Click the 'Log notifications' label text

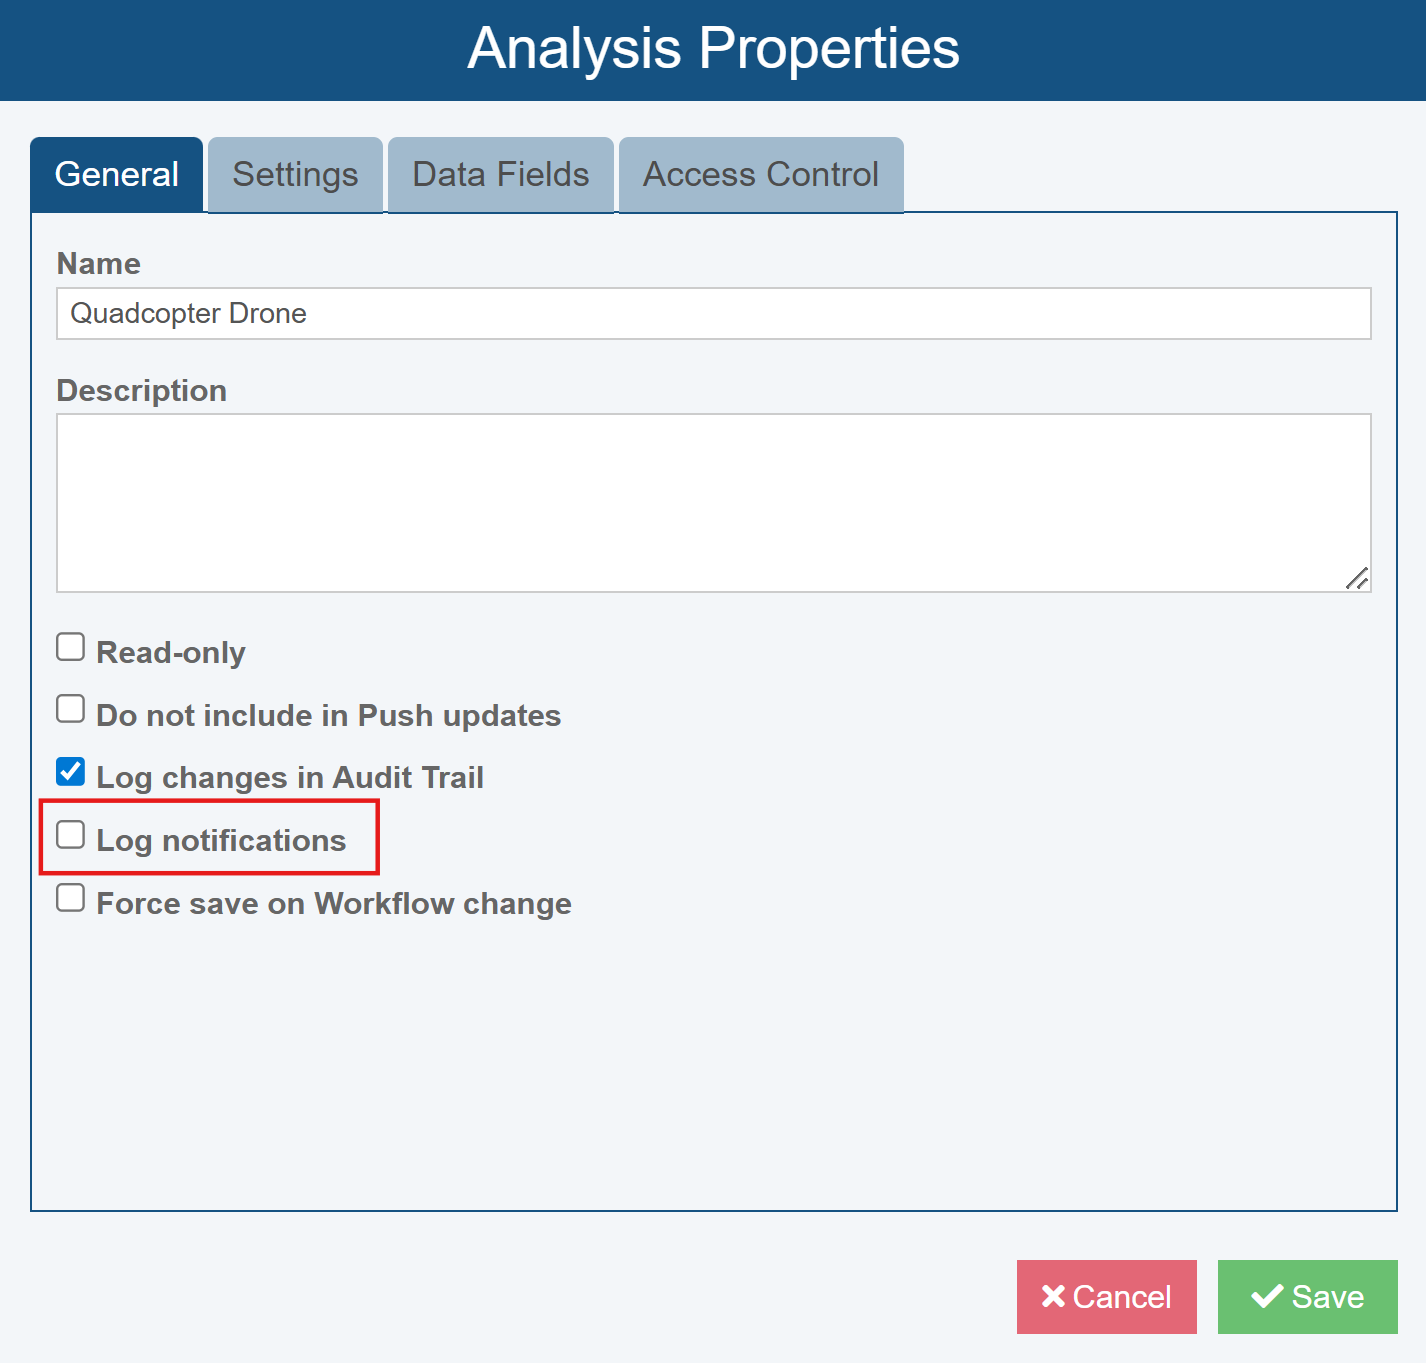221,841
